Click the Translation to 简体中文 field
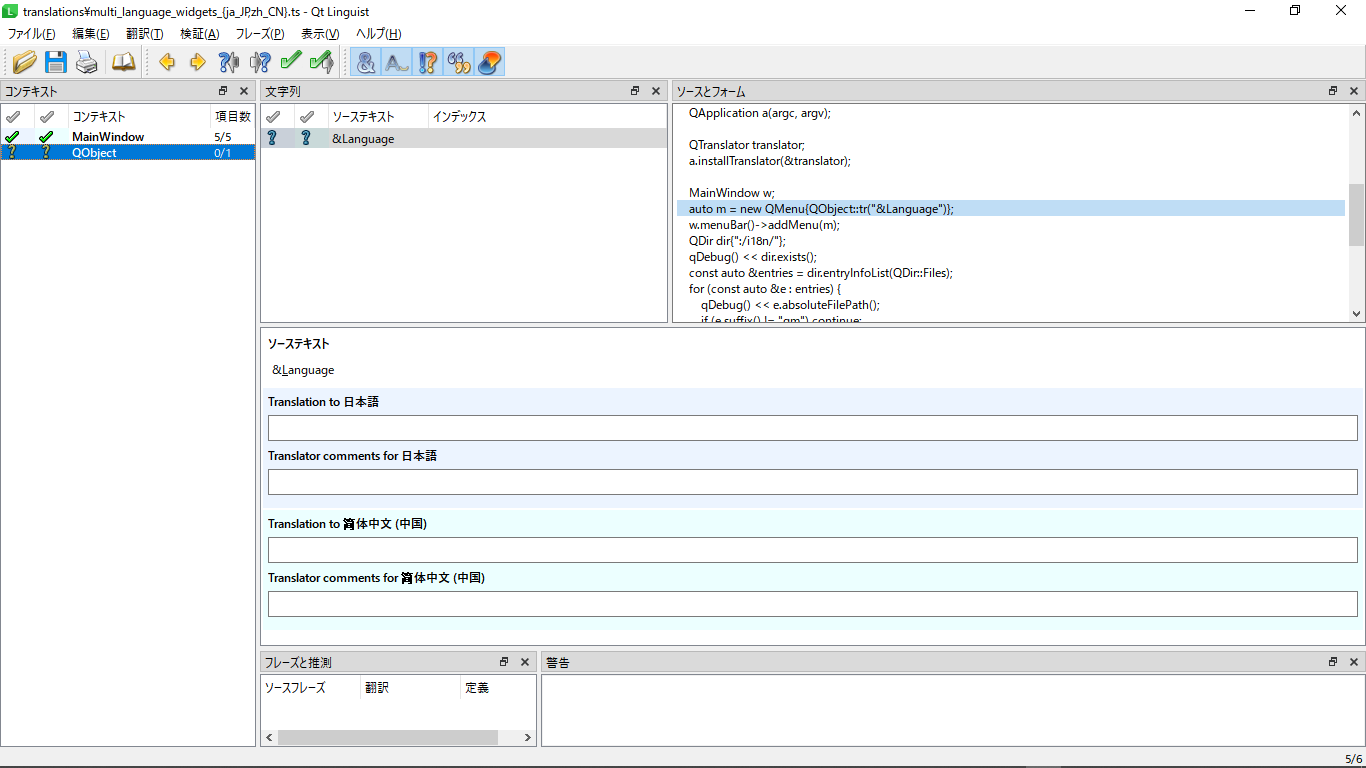This screenshot has height=768, width=1366. pos(812,550)
